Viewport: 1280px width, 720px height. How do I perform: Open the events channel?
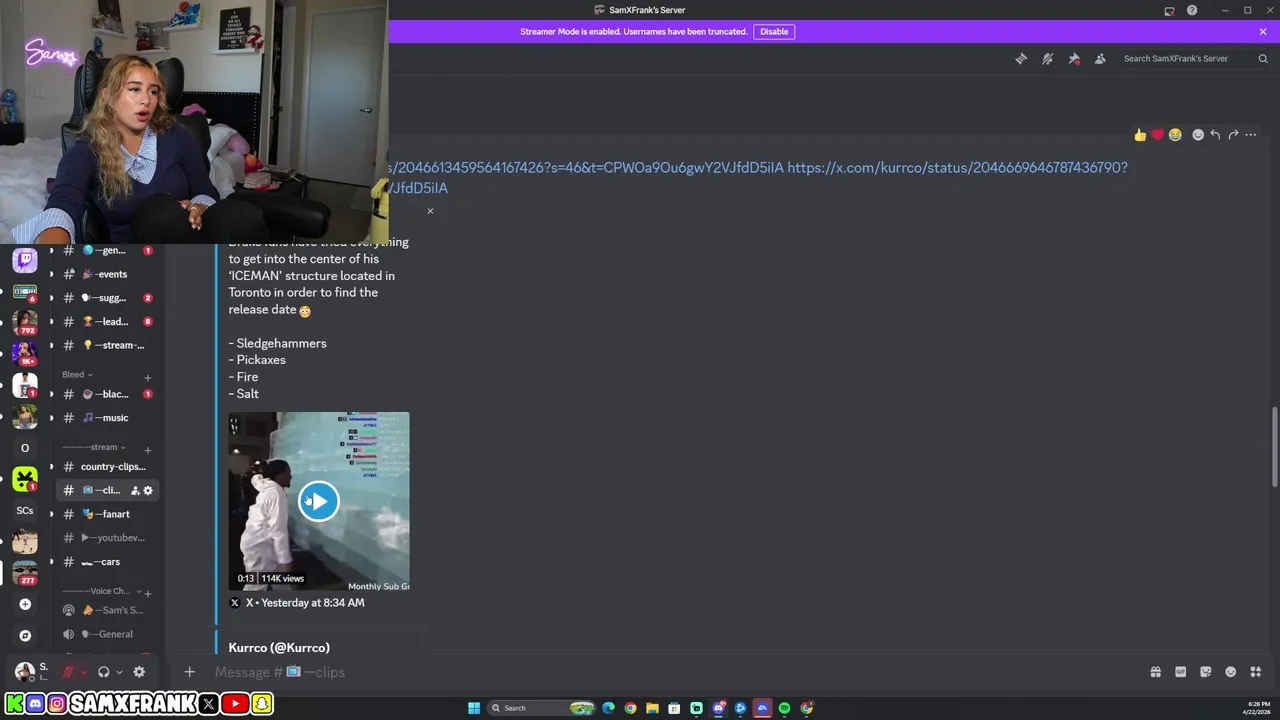(107, 274)
